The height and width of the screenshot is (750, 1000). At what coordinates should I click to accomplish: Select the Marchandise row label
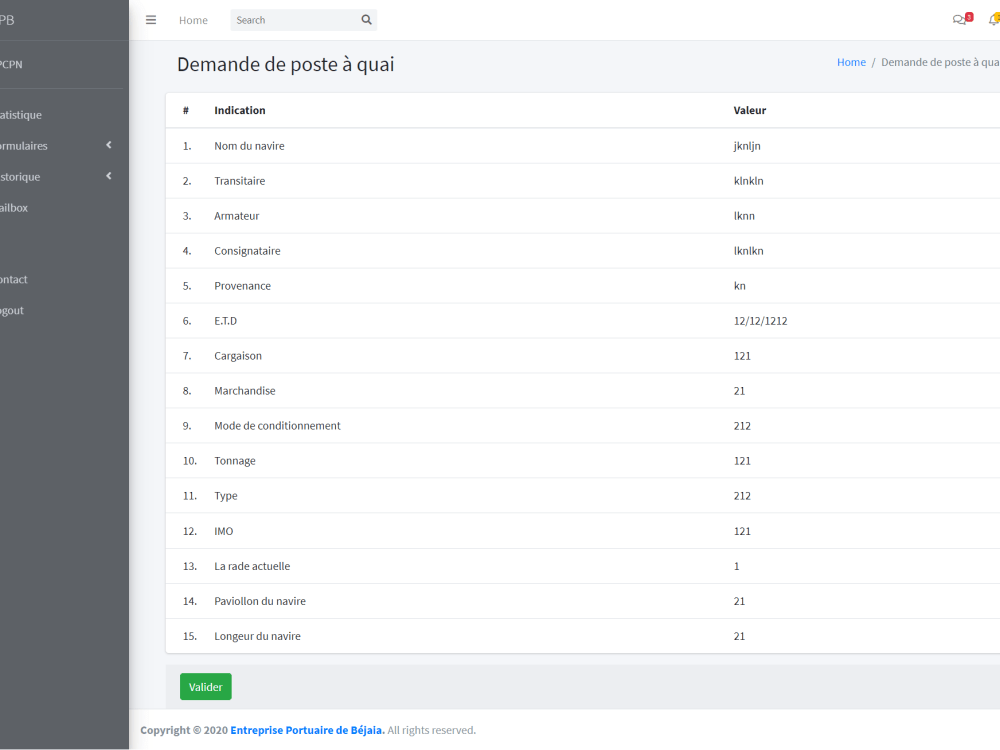coord(245,391)
